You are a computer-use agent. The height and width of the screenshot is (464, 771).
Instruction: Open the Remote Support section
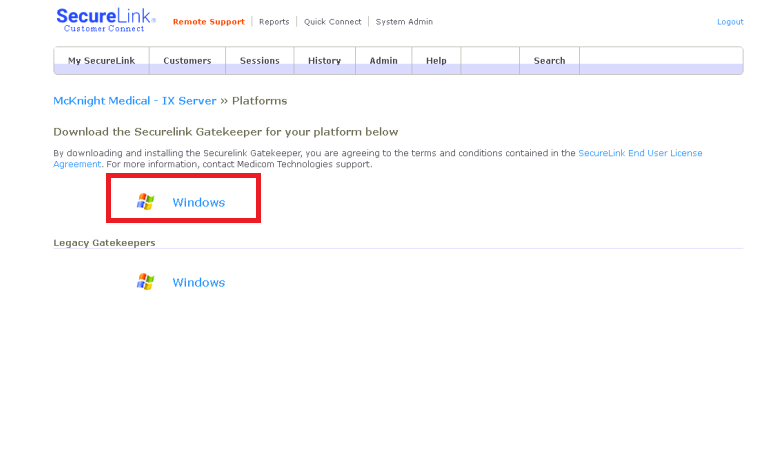(208, 22)
